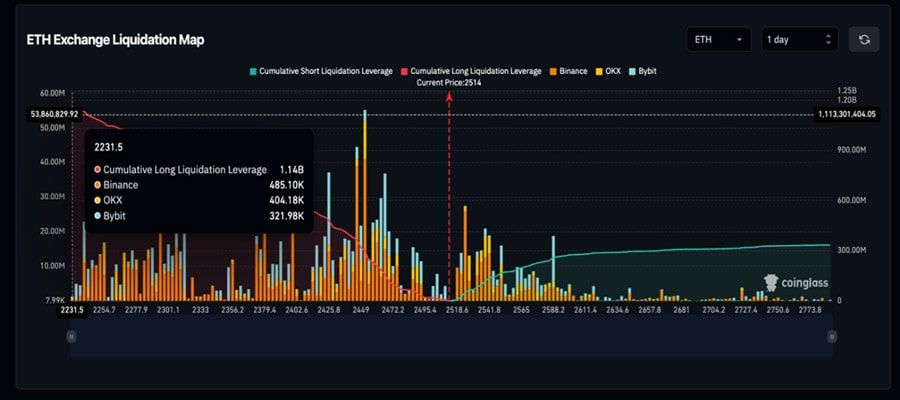Click the Bybit 321.98K tooltip row
This screenshot has height=400, width=900.
coord(199,216)
